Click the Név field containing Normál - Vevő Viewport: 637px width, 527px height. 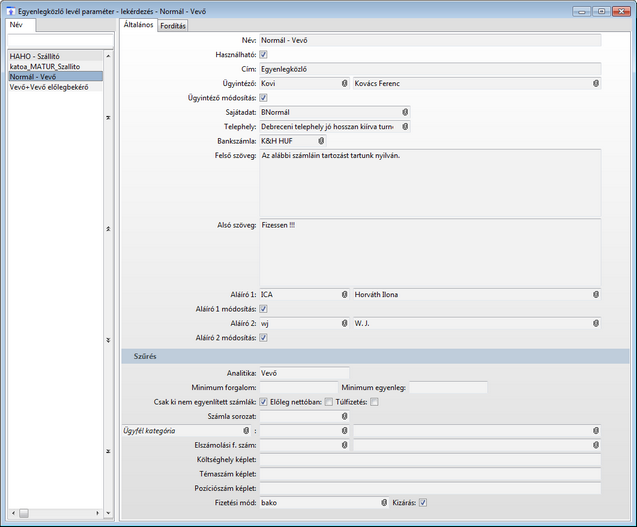pos(430,41)
